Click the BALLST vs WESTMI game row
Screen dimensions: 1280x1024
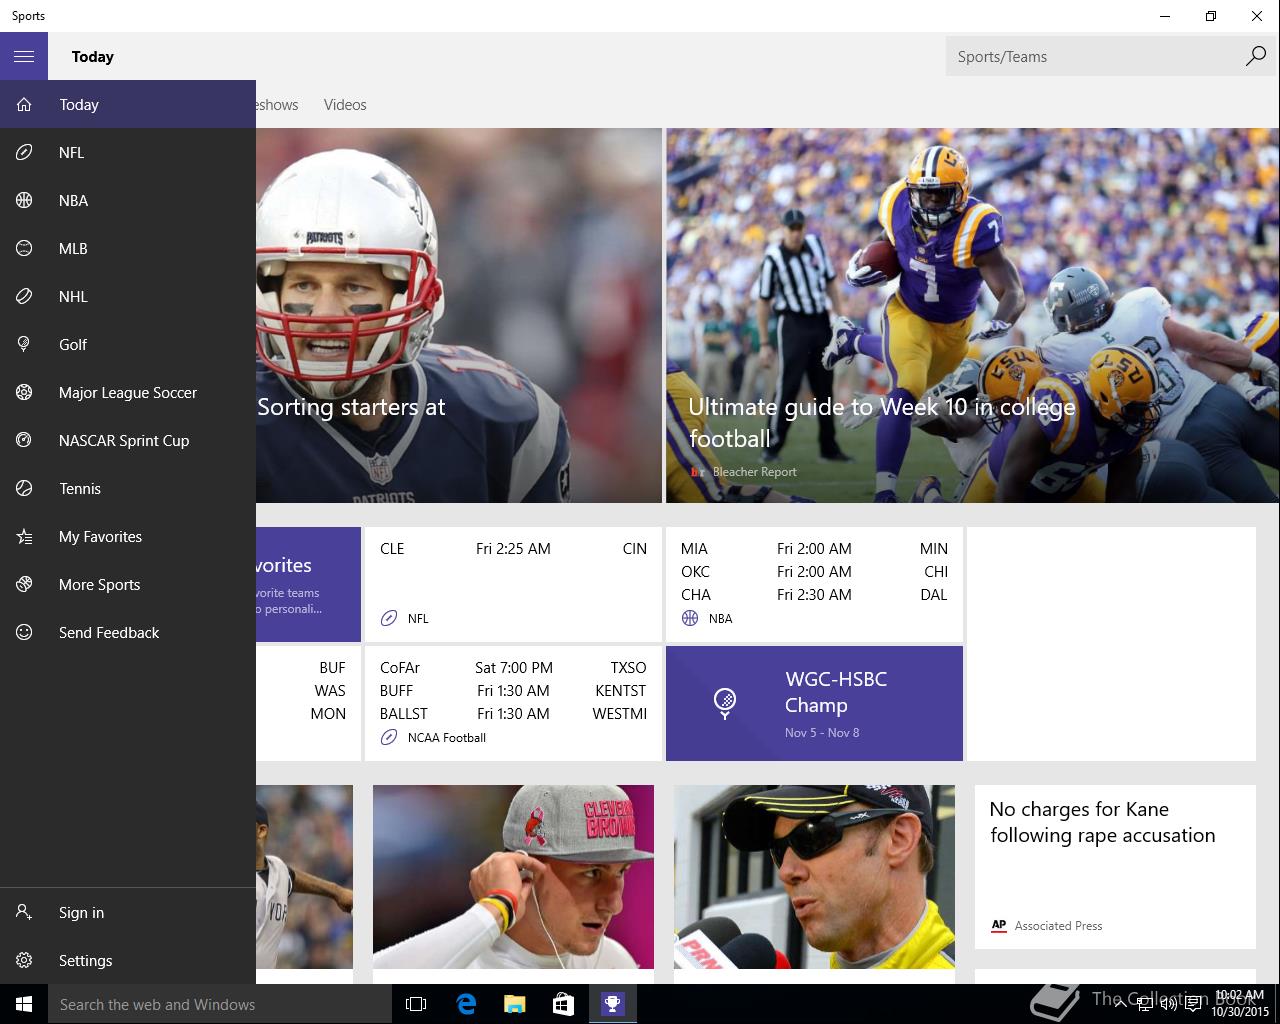point(513,714)
